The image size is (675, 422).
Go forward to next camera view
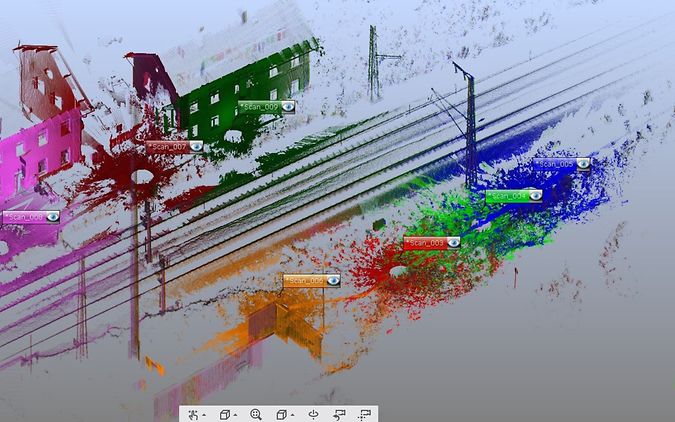tap(364, 414)
